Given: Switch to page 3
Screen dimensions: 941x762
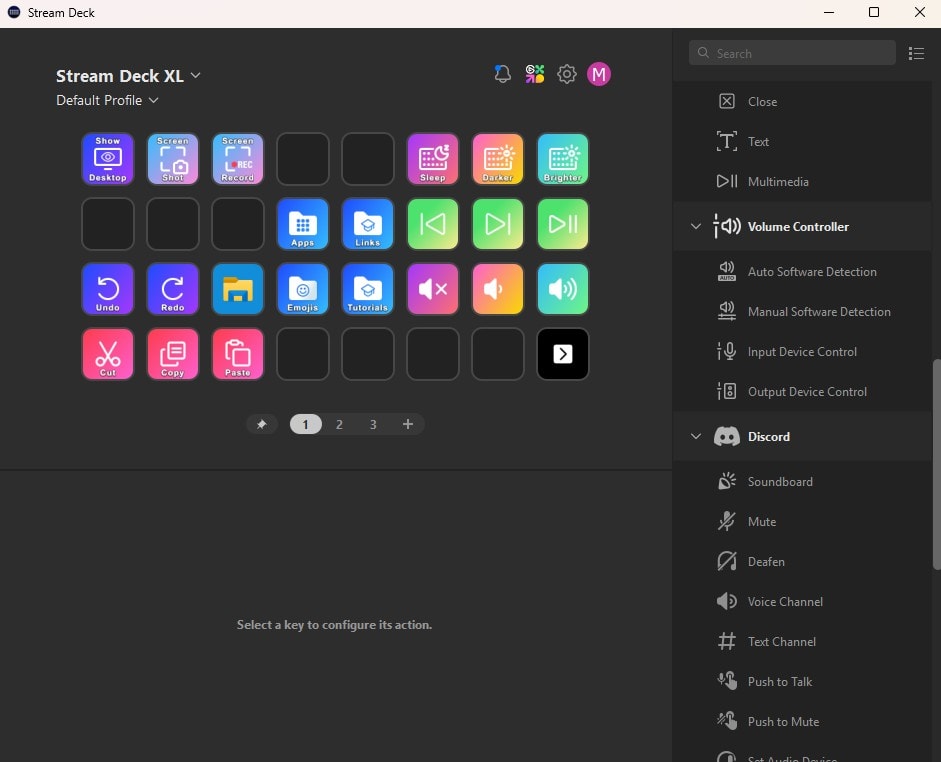Looking at the screenshot, I should (373, 425).
